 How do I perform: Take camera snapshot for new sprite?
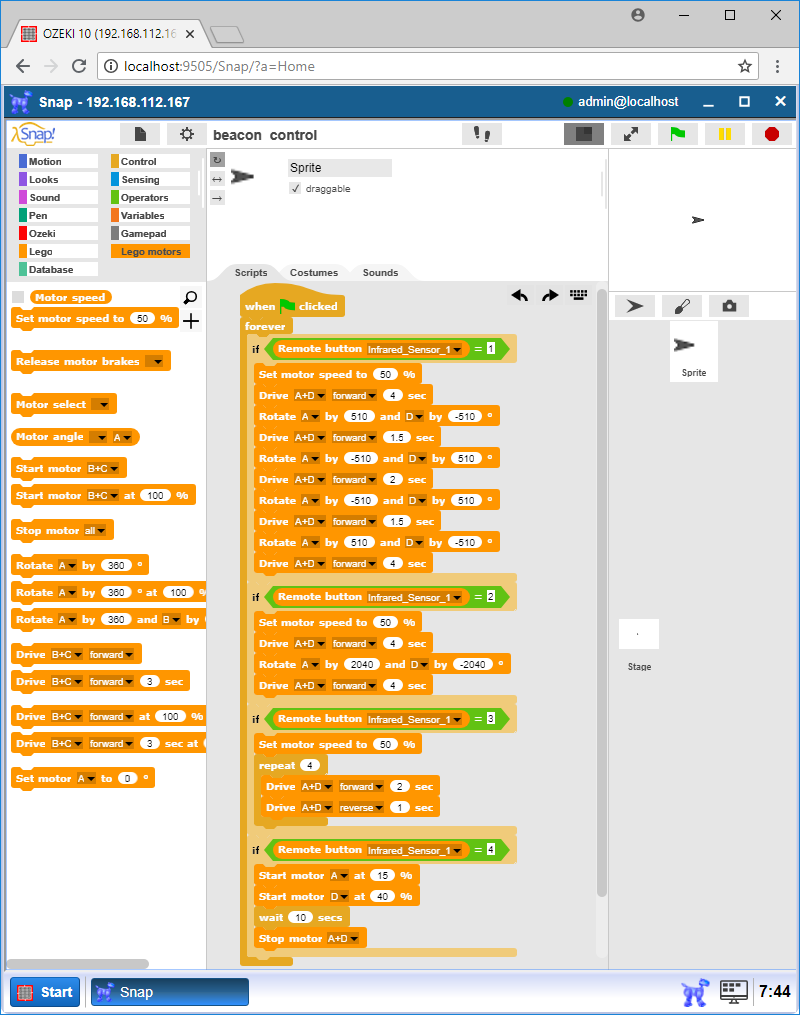coord(729,306)
